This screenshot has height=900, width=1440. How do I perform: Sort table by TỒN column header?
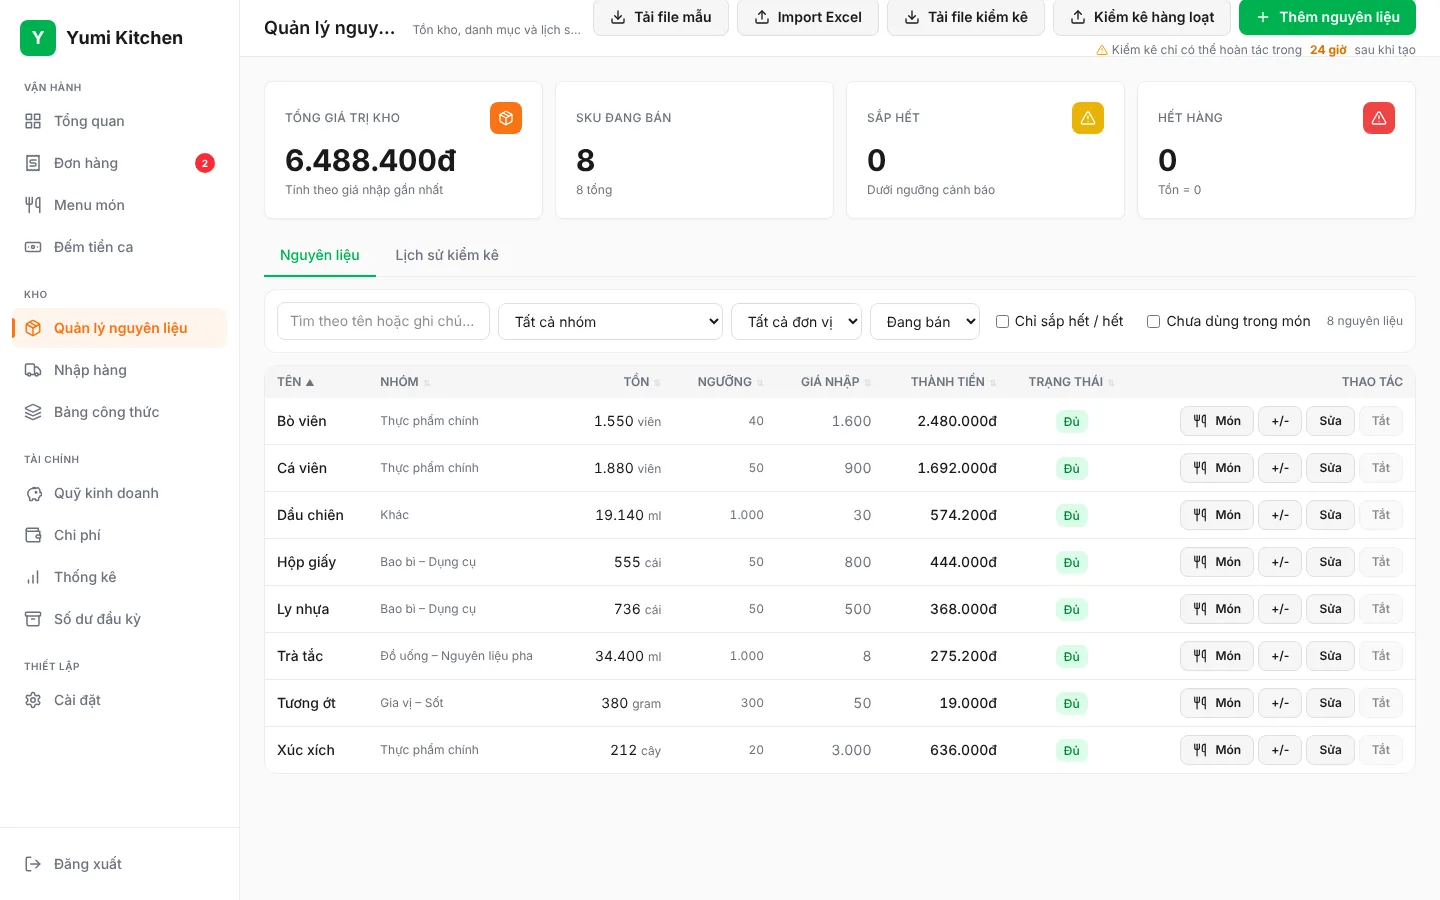[x=641, y=382]
